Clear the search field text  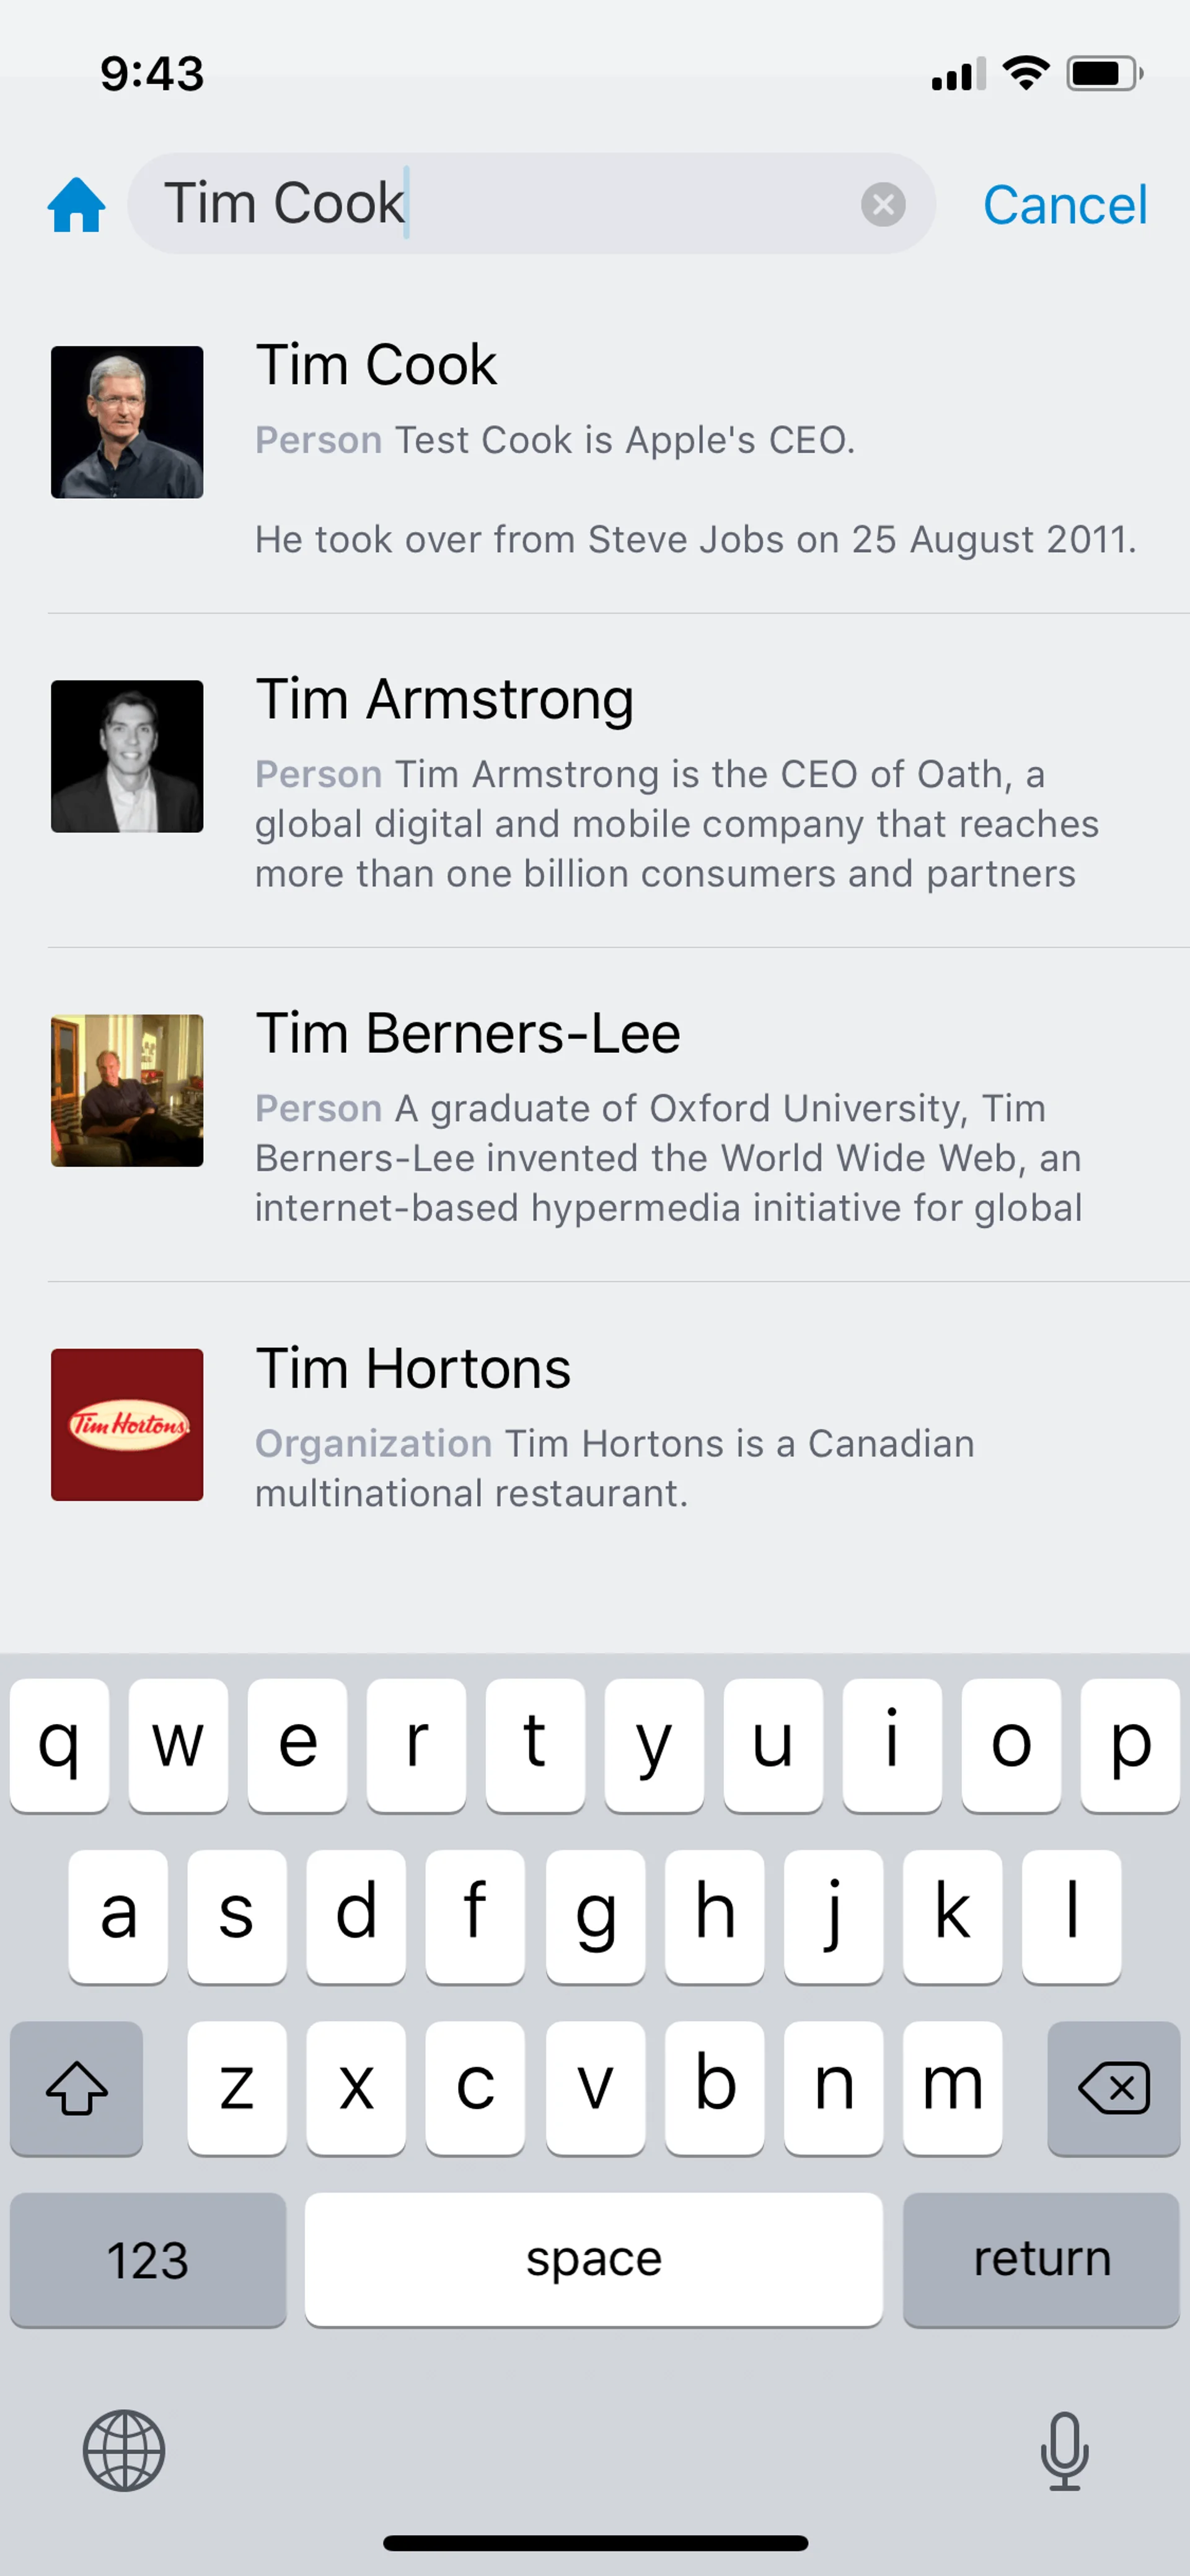tap(883, 204)
